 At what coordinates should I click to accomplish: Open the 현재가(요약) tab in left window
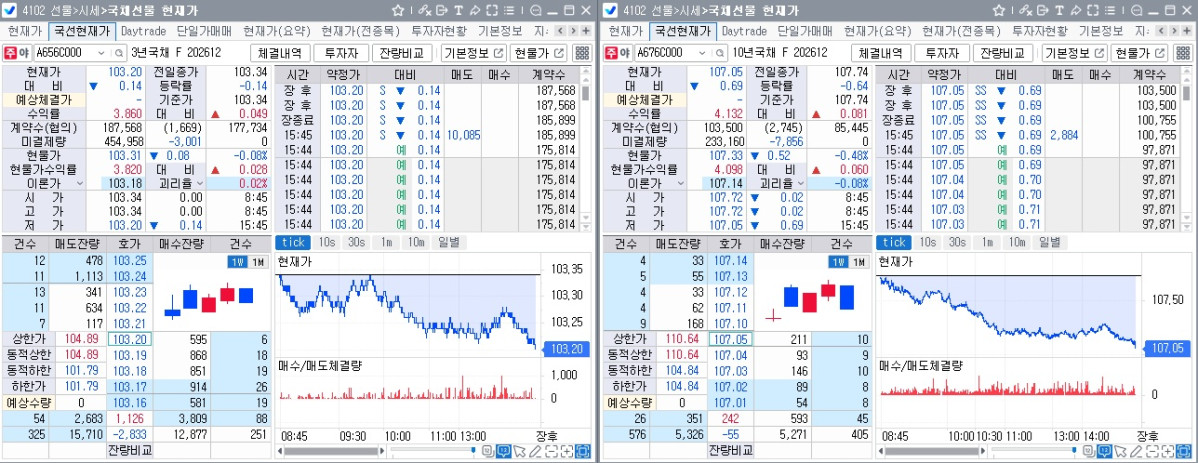click(x=277, y=31)
